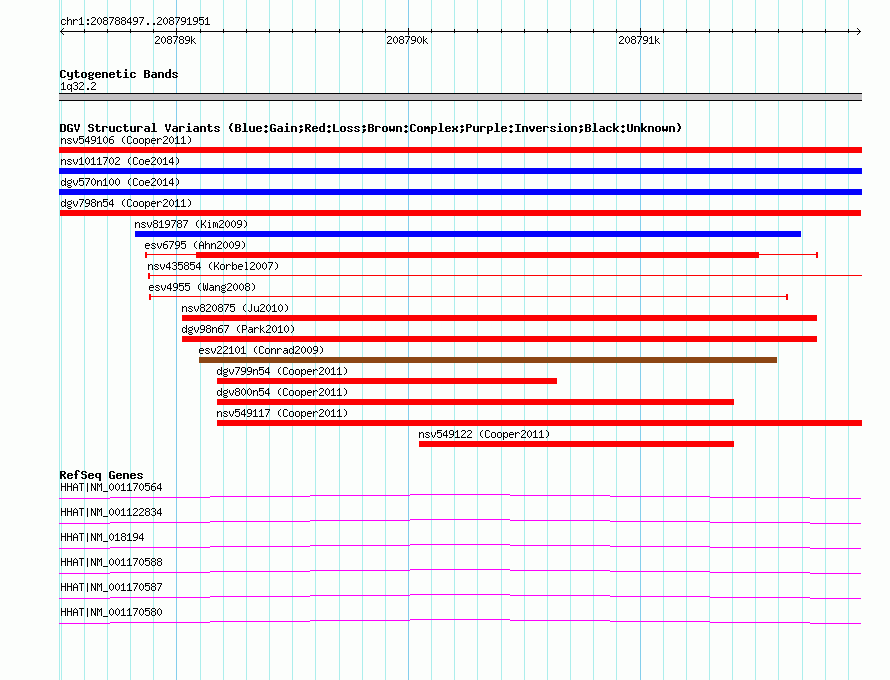Image resolution: width=890 pixels, height=680 pixels.
Task: Open dgv798n54 (Cooper2011) label
Action: click(x=126, y=203)
